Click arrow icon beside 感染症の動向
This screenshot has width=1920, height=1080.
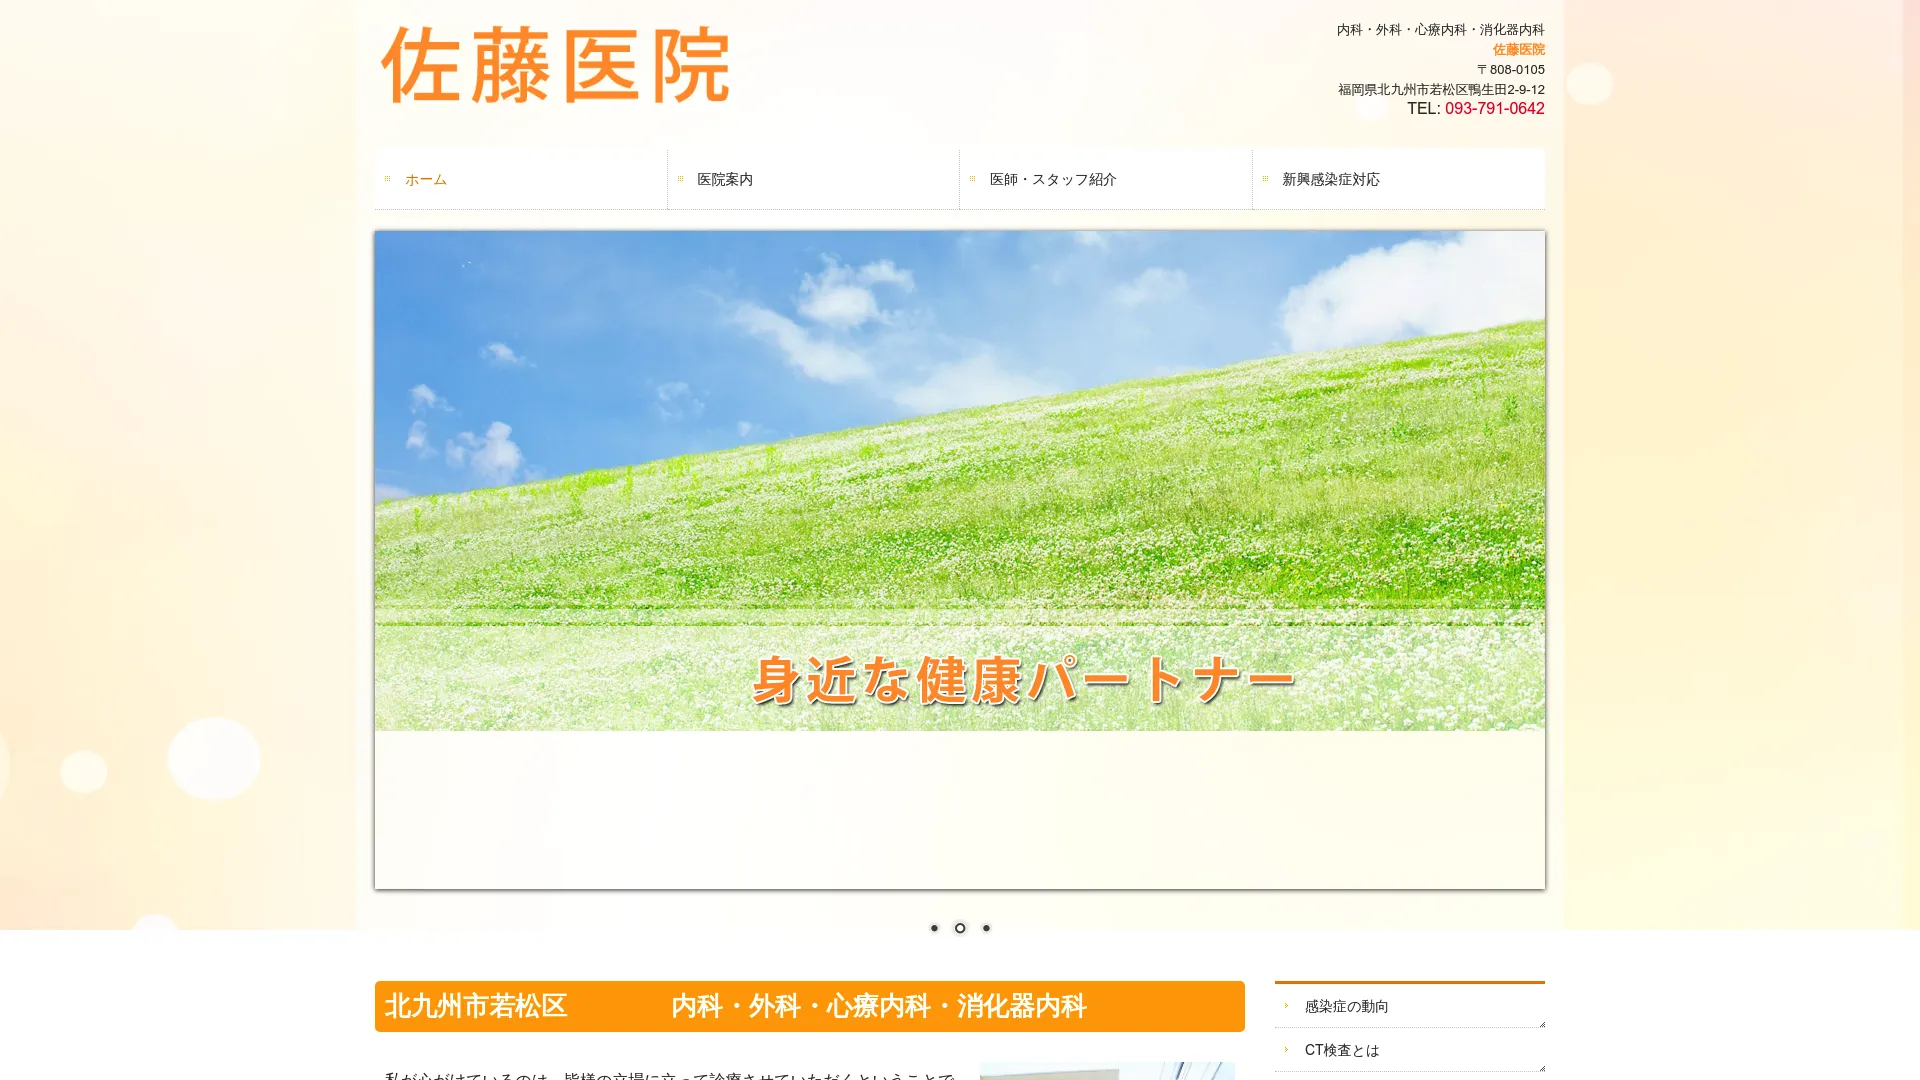point(1286,1005)
